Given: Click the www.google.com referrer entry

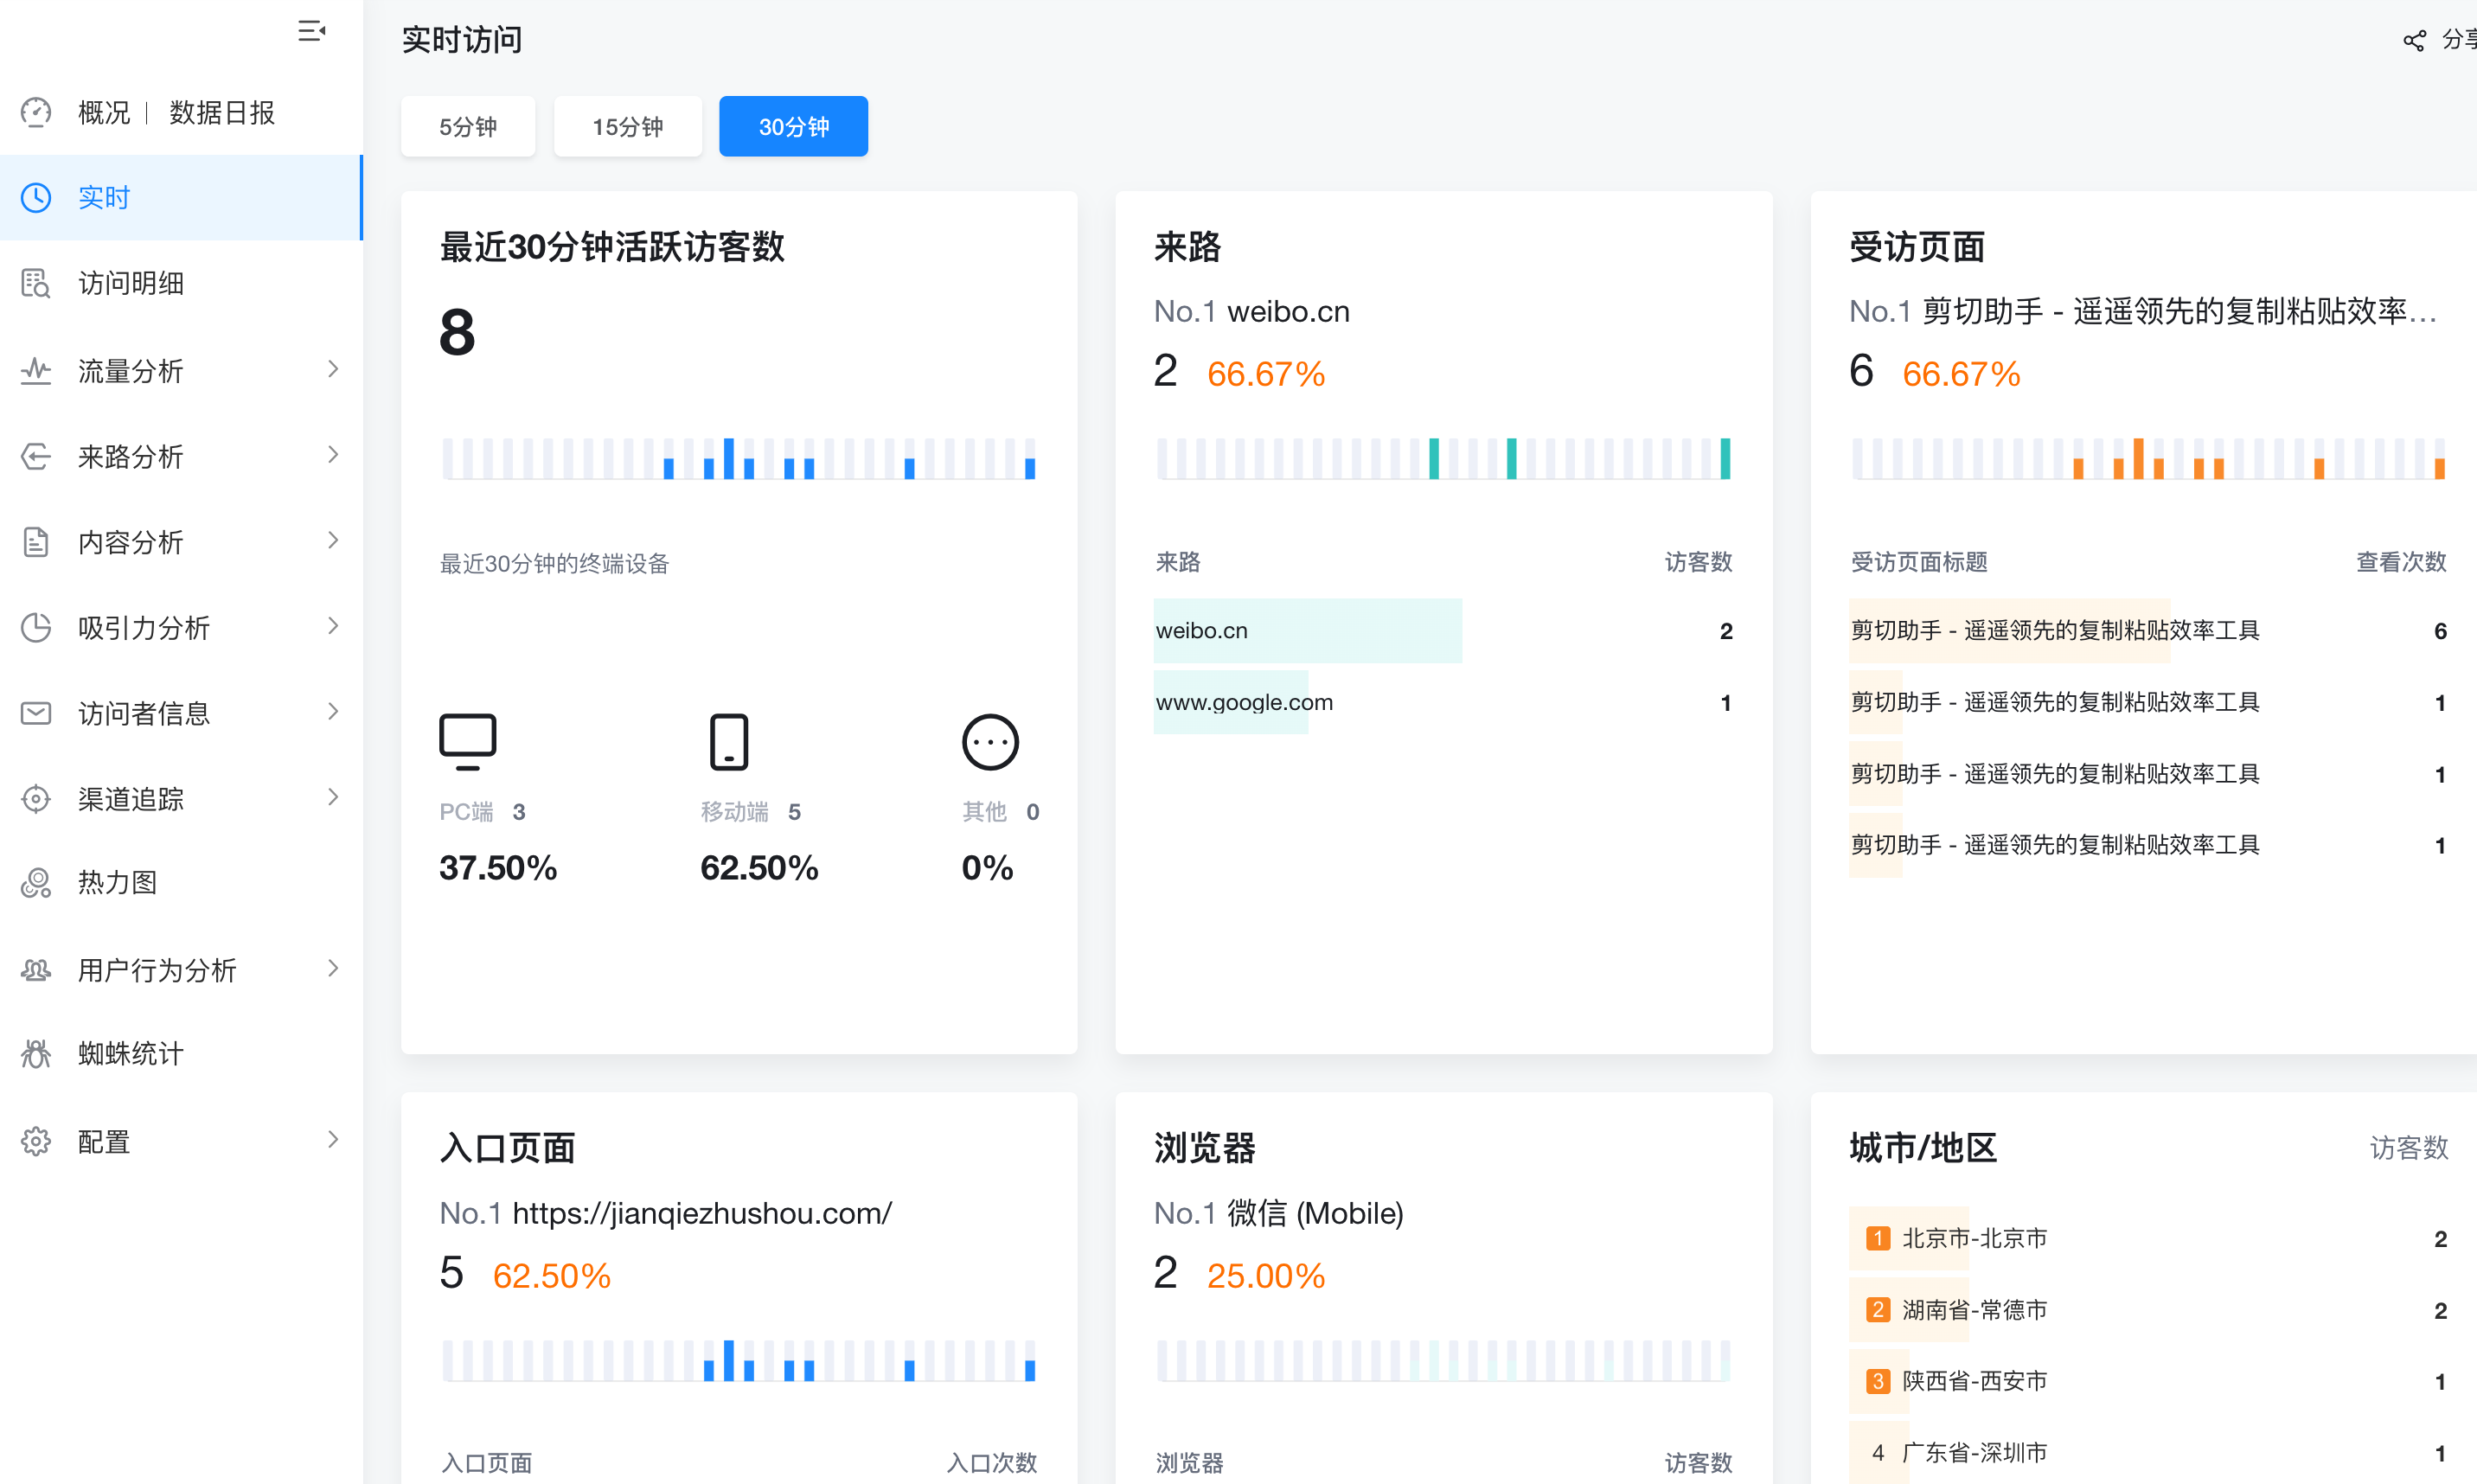Looking at the screenshot, I should (1244, 702).
